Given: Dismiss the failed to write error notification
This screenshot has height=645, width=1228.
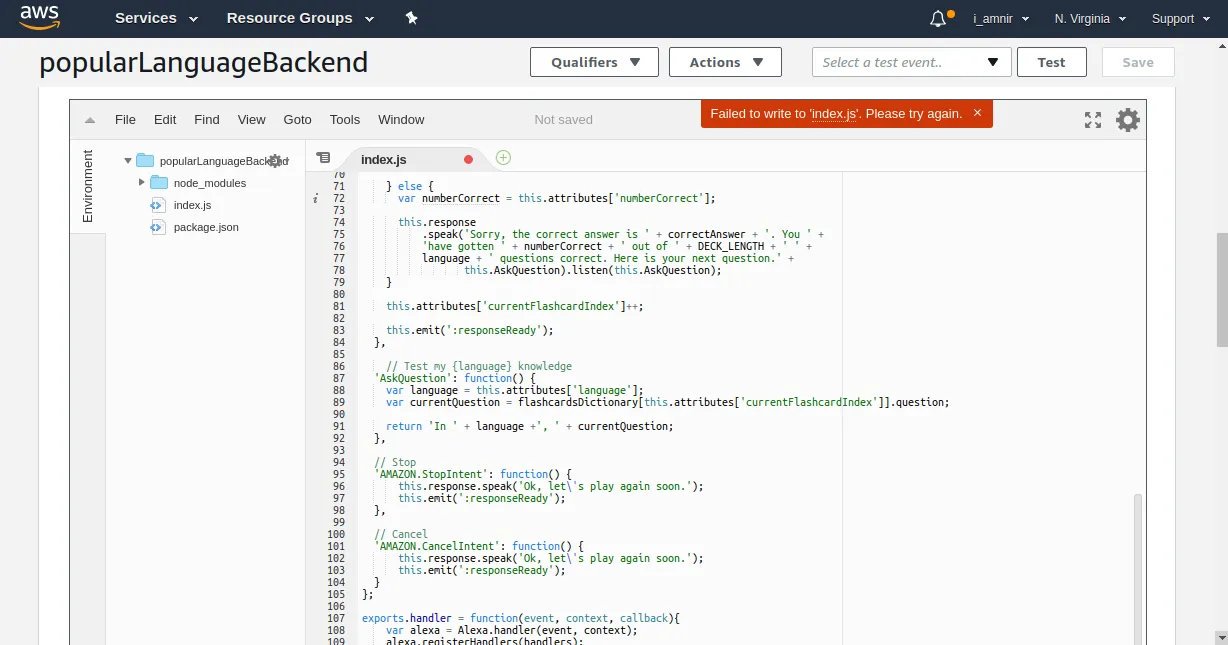Looking at the screenshot, I should (977, 113).
